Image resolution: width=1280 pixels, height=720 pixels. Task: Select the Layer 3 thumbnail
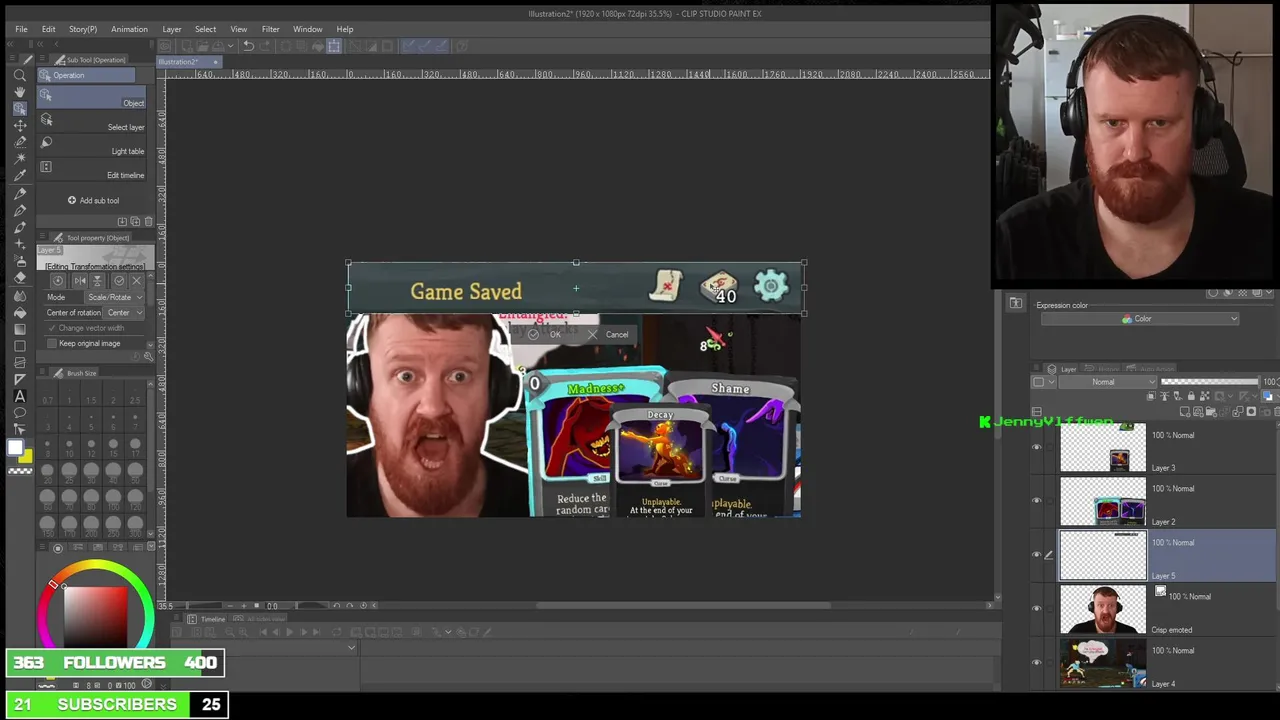tap(1103, 447)
